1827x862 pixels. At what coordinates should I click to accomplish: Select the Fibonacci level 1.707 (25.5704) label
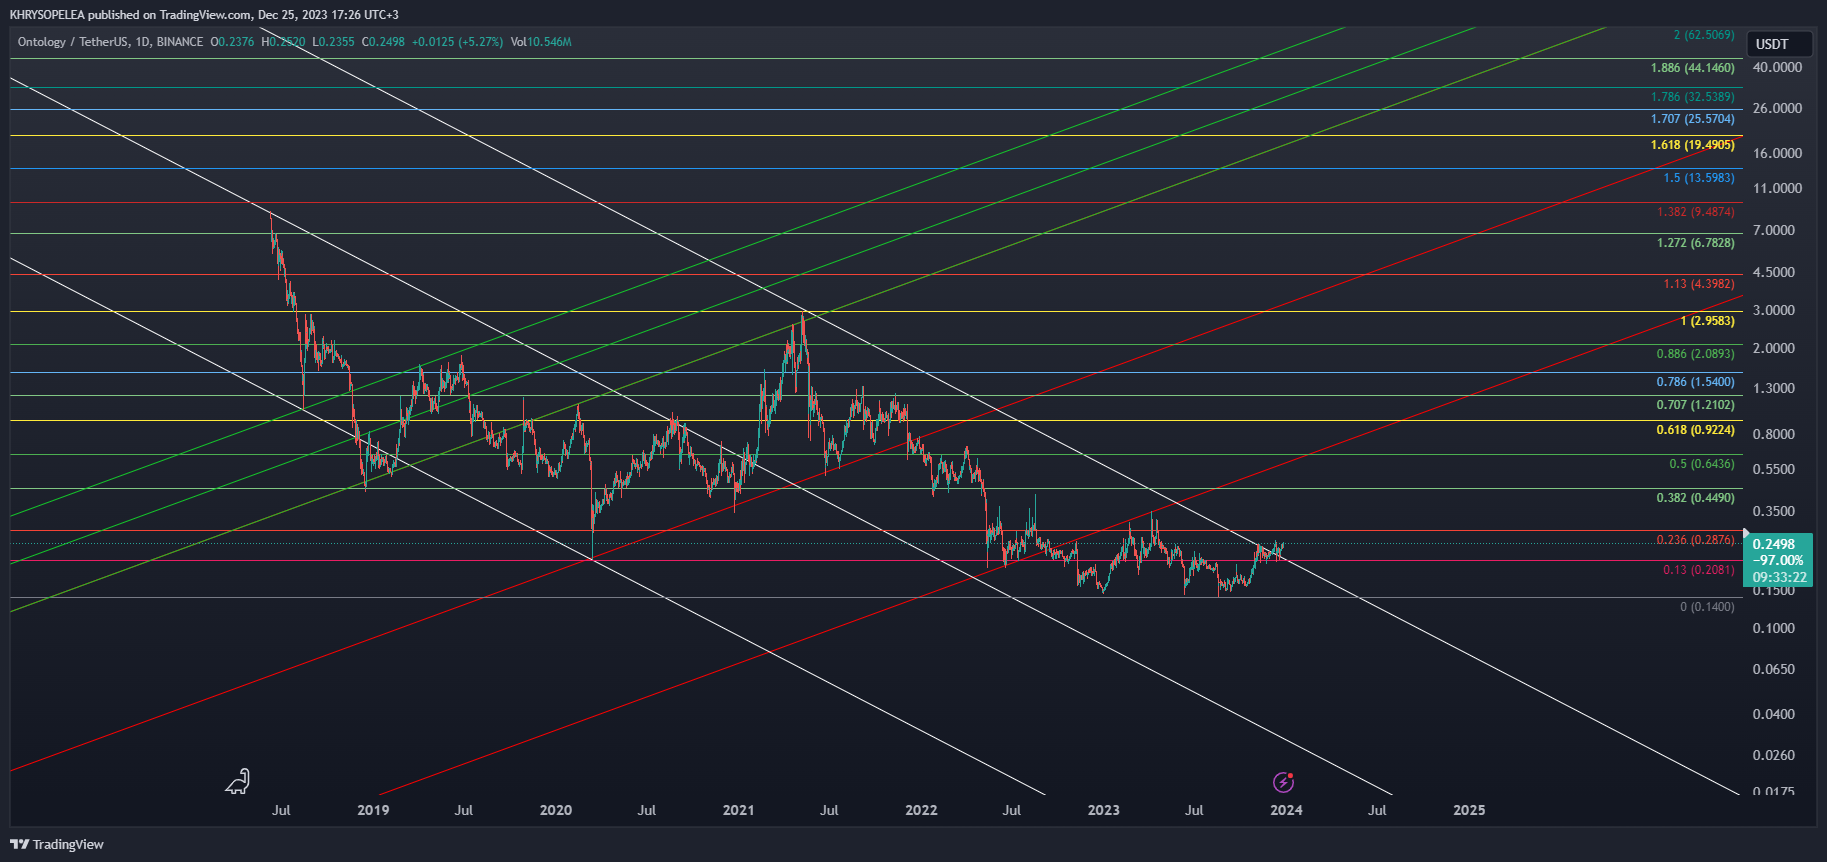click(x=1692, y=119)
